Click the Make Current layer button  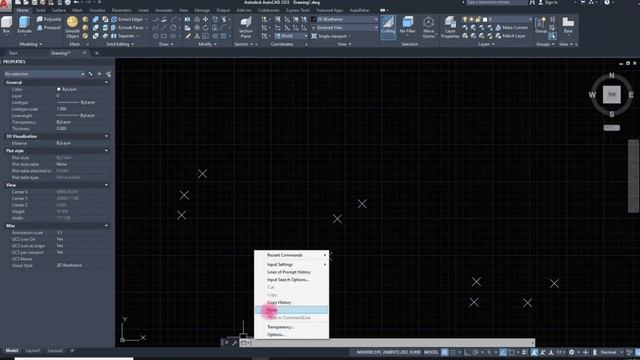coord(511,27)
